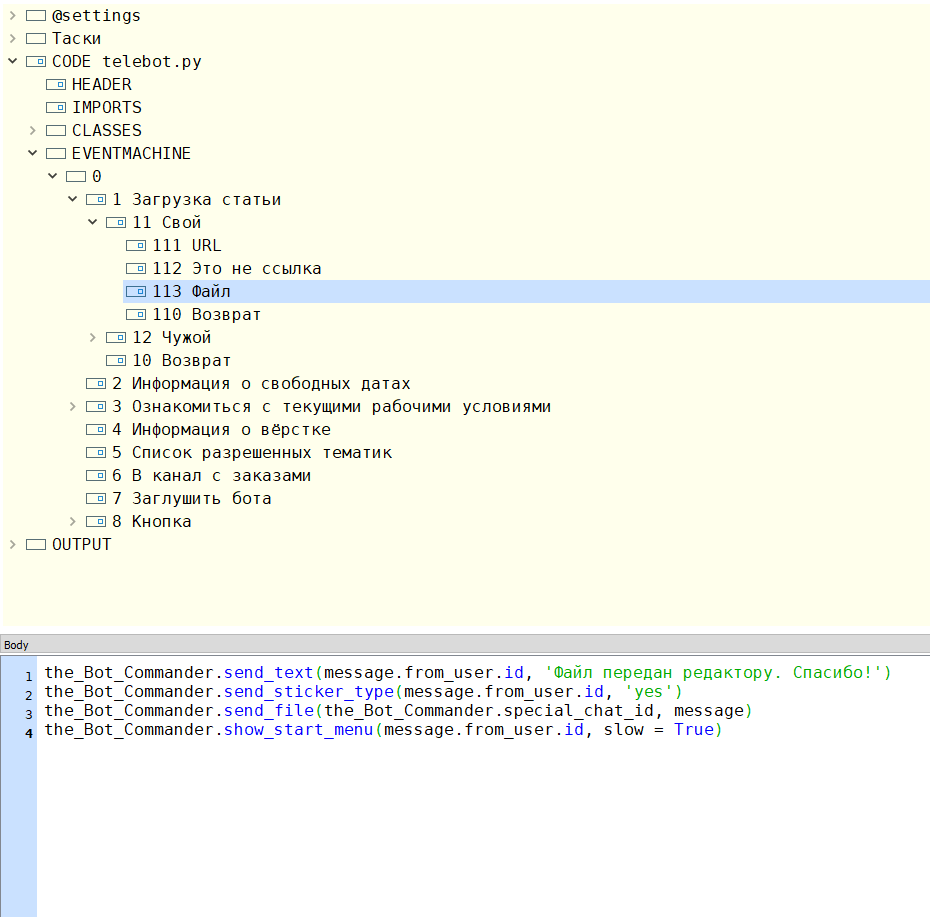Click the 10 Возврат node icon
930x917 pixels.
point(116,361)
